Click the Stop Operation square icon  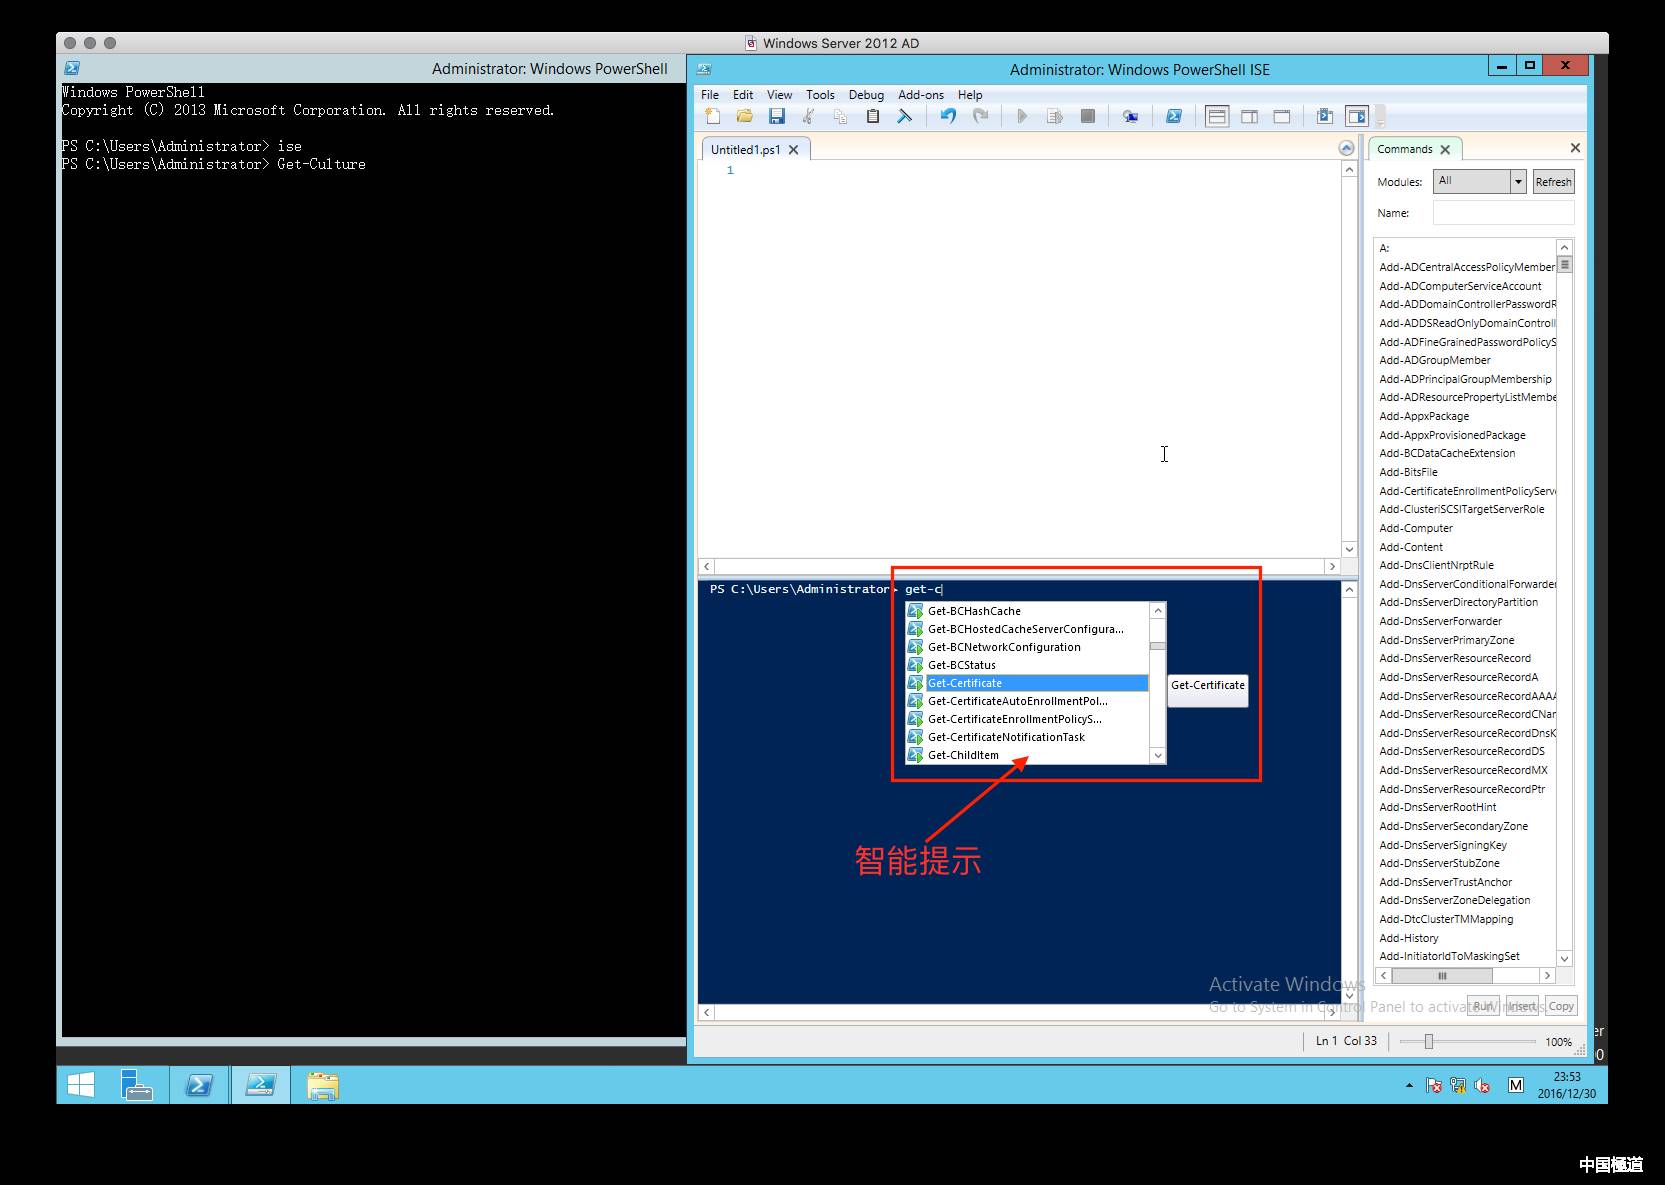click(x=1087, y=116)
